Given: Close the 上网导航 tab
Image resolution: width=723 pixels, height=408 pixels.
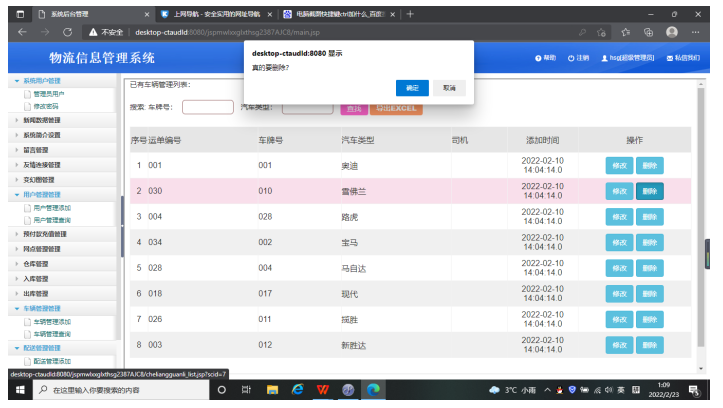Looking at the screenshot, I should click(270, 14).
